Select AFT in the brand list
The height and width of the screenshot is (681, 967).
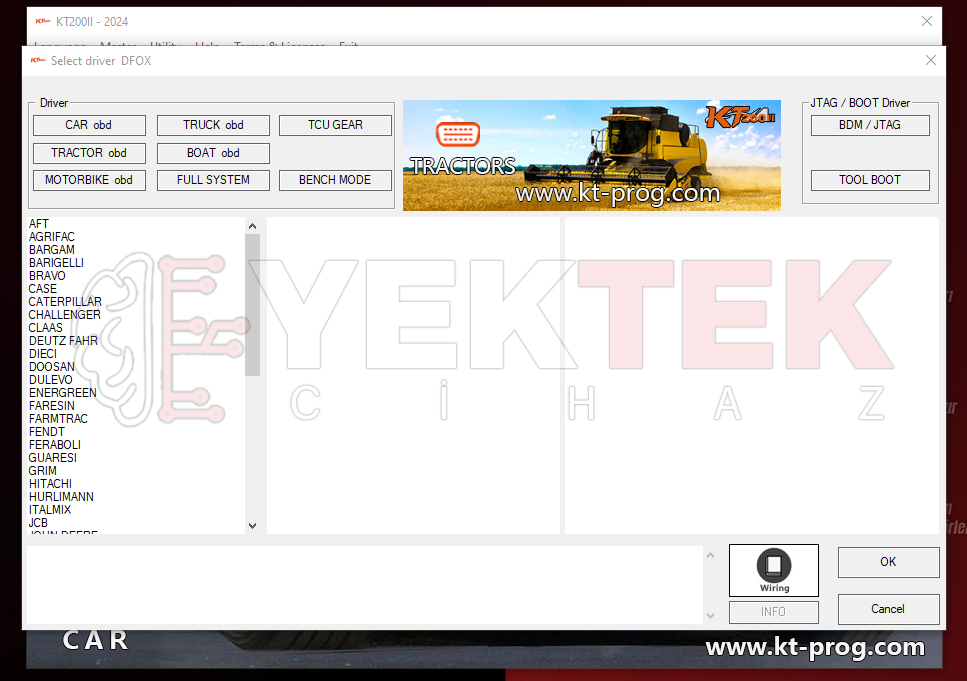pos(39,224)
